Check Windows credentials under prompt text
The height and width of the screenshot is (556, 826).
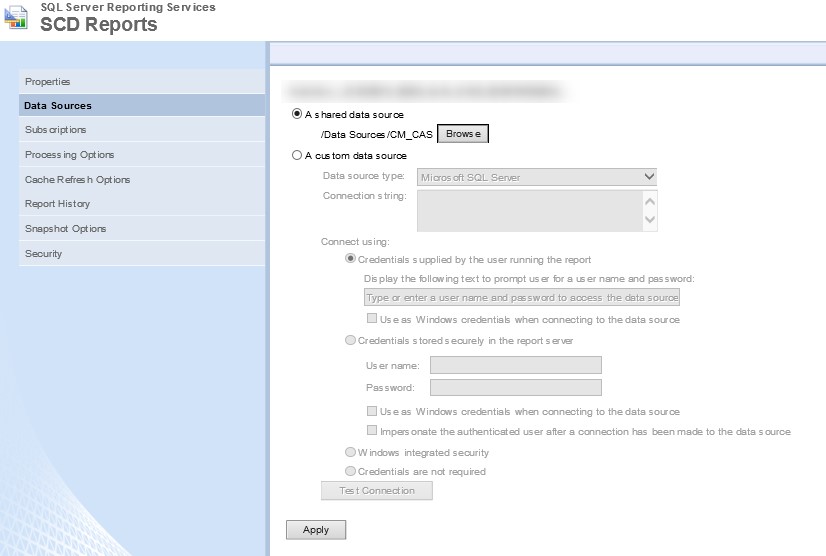tap(372, 318)
